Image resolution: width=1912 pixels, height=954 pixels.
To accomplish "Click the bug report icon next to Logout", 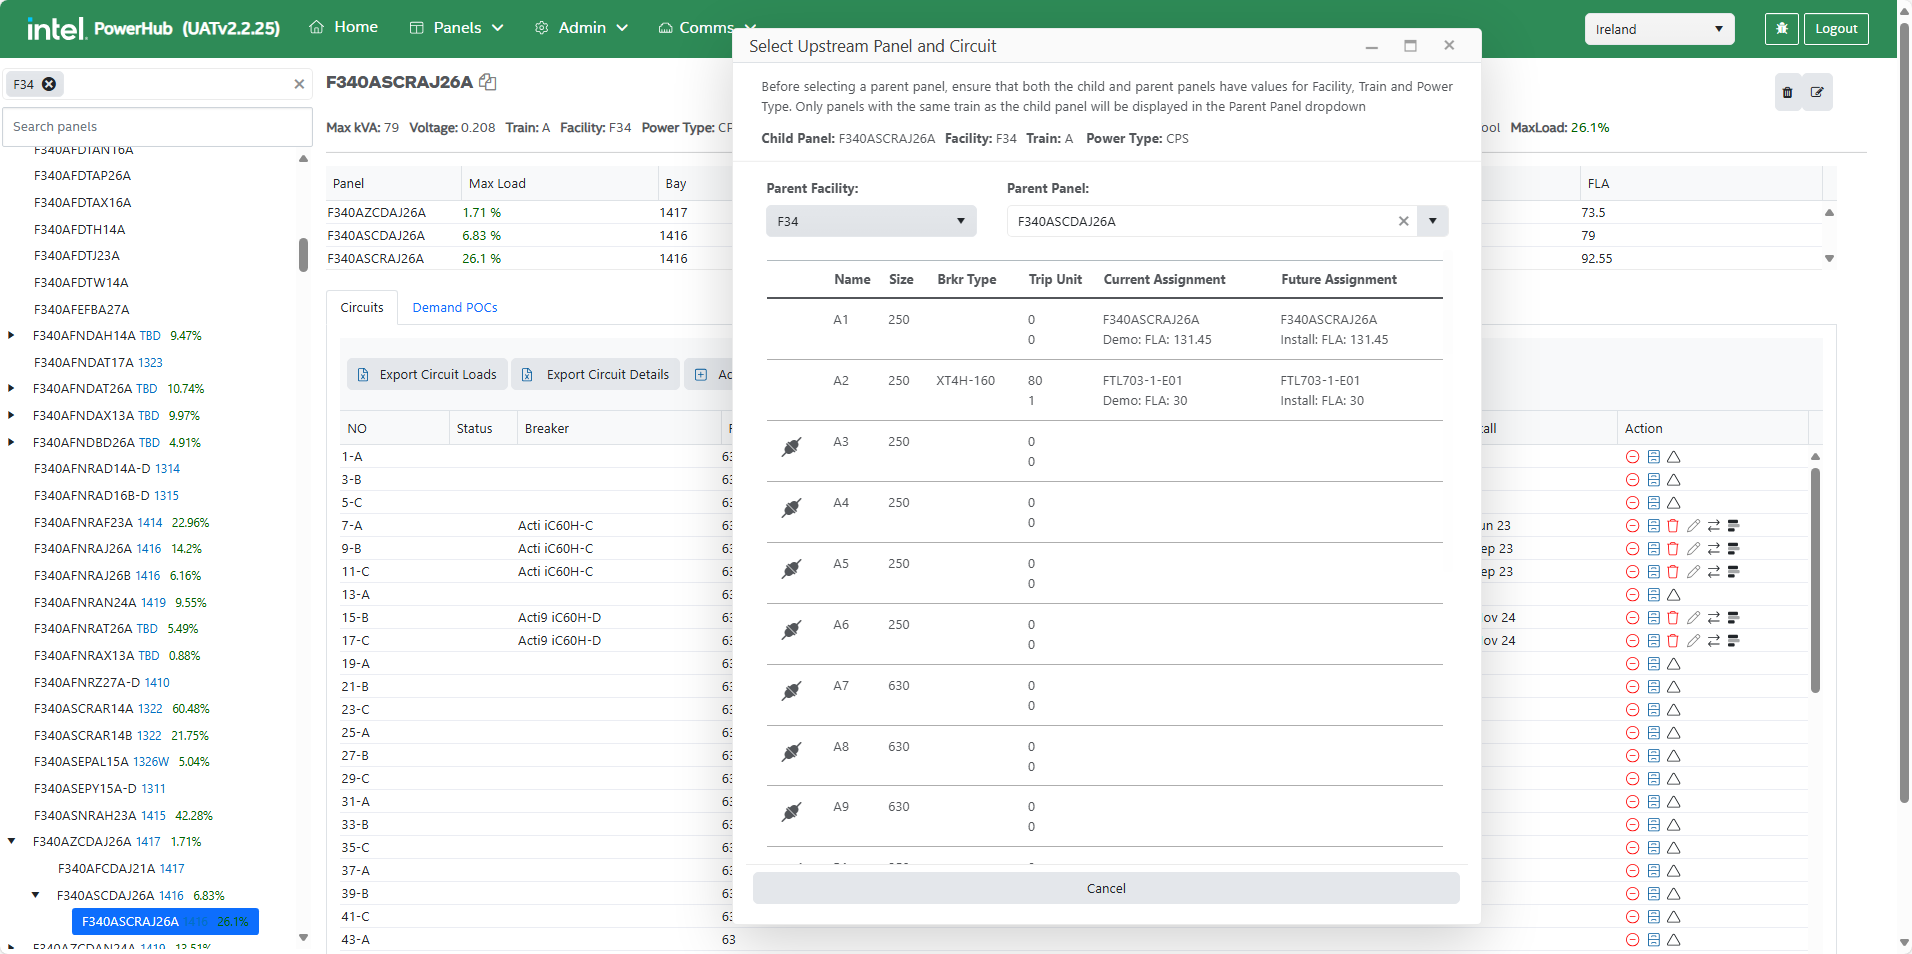I will click(x=1781, y=29).
